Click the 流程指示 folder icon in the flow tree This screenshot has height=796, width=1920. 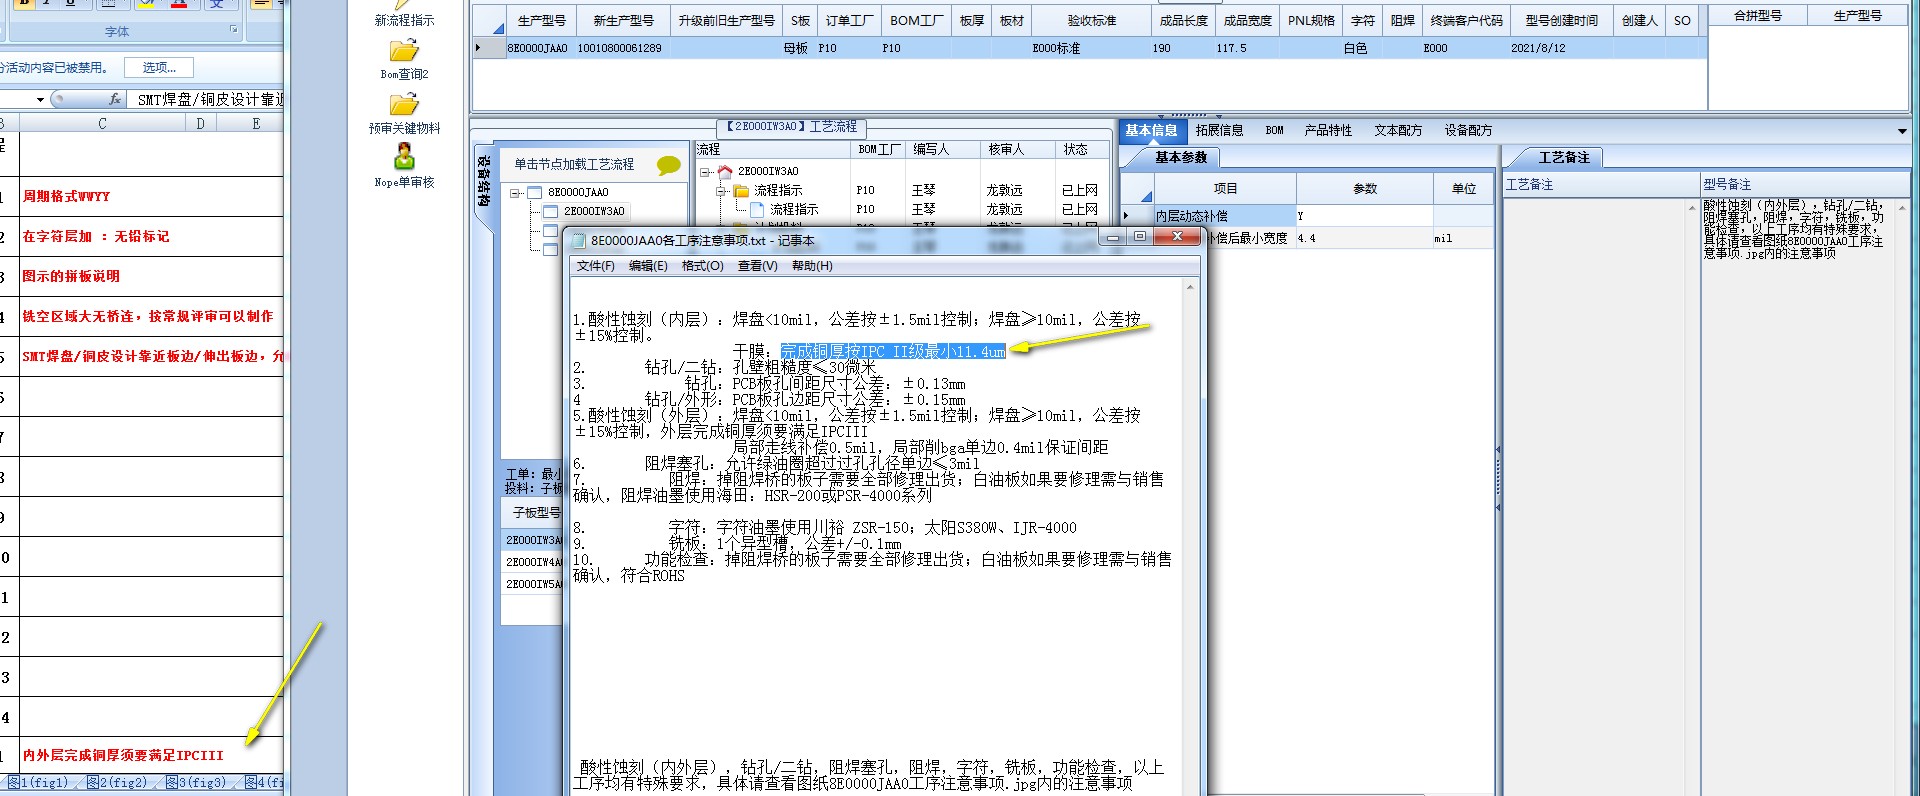(x=741, y=190)
